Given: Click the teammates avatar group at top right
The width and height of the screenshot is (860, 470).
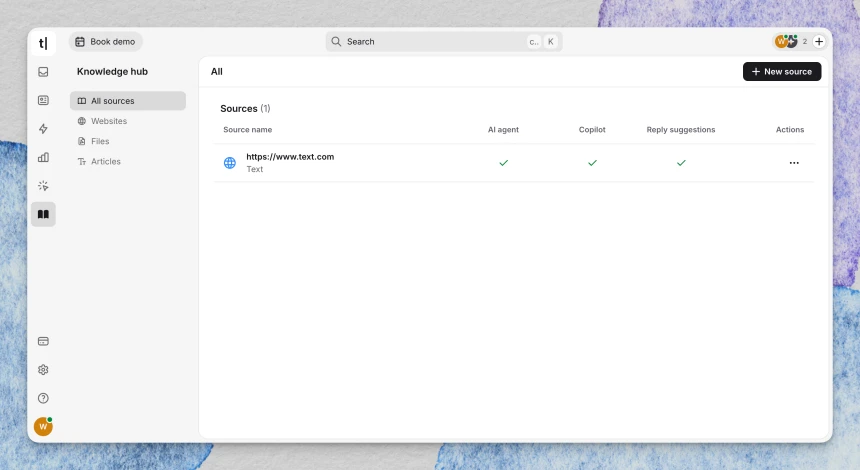Looking at the screenshot, I should click(786, 41).
